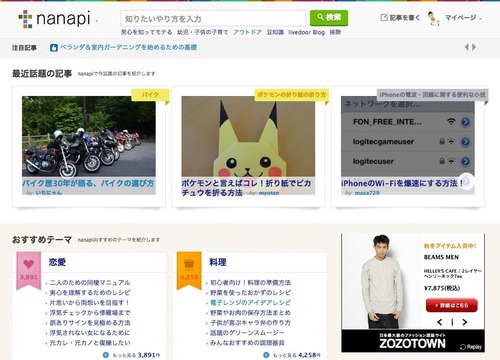The image size is (500, 360).
Task: Click the ポケモンの折り紙の折り方 tag
Action: [x=292, y=95]
